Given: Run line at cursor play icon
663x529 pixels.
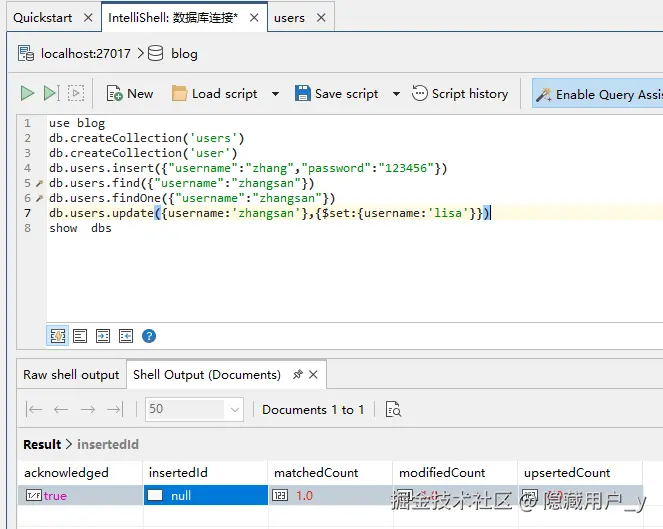Looking at the screenshot, I should pos(52,93).
